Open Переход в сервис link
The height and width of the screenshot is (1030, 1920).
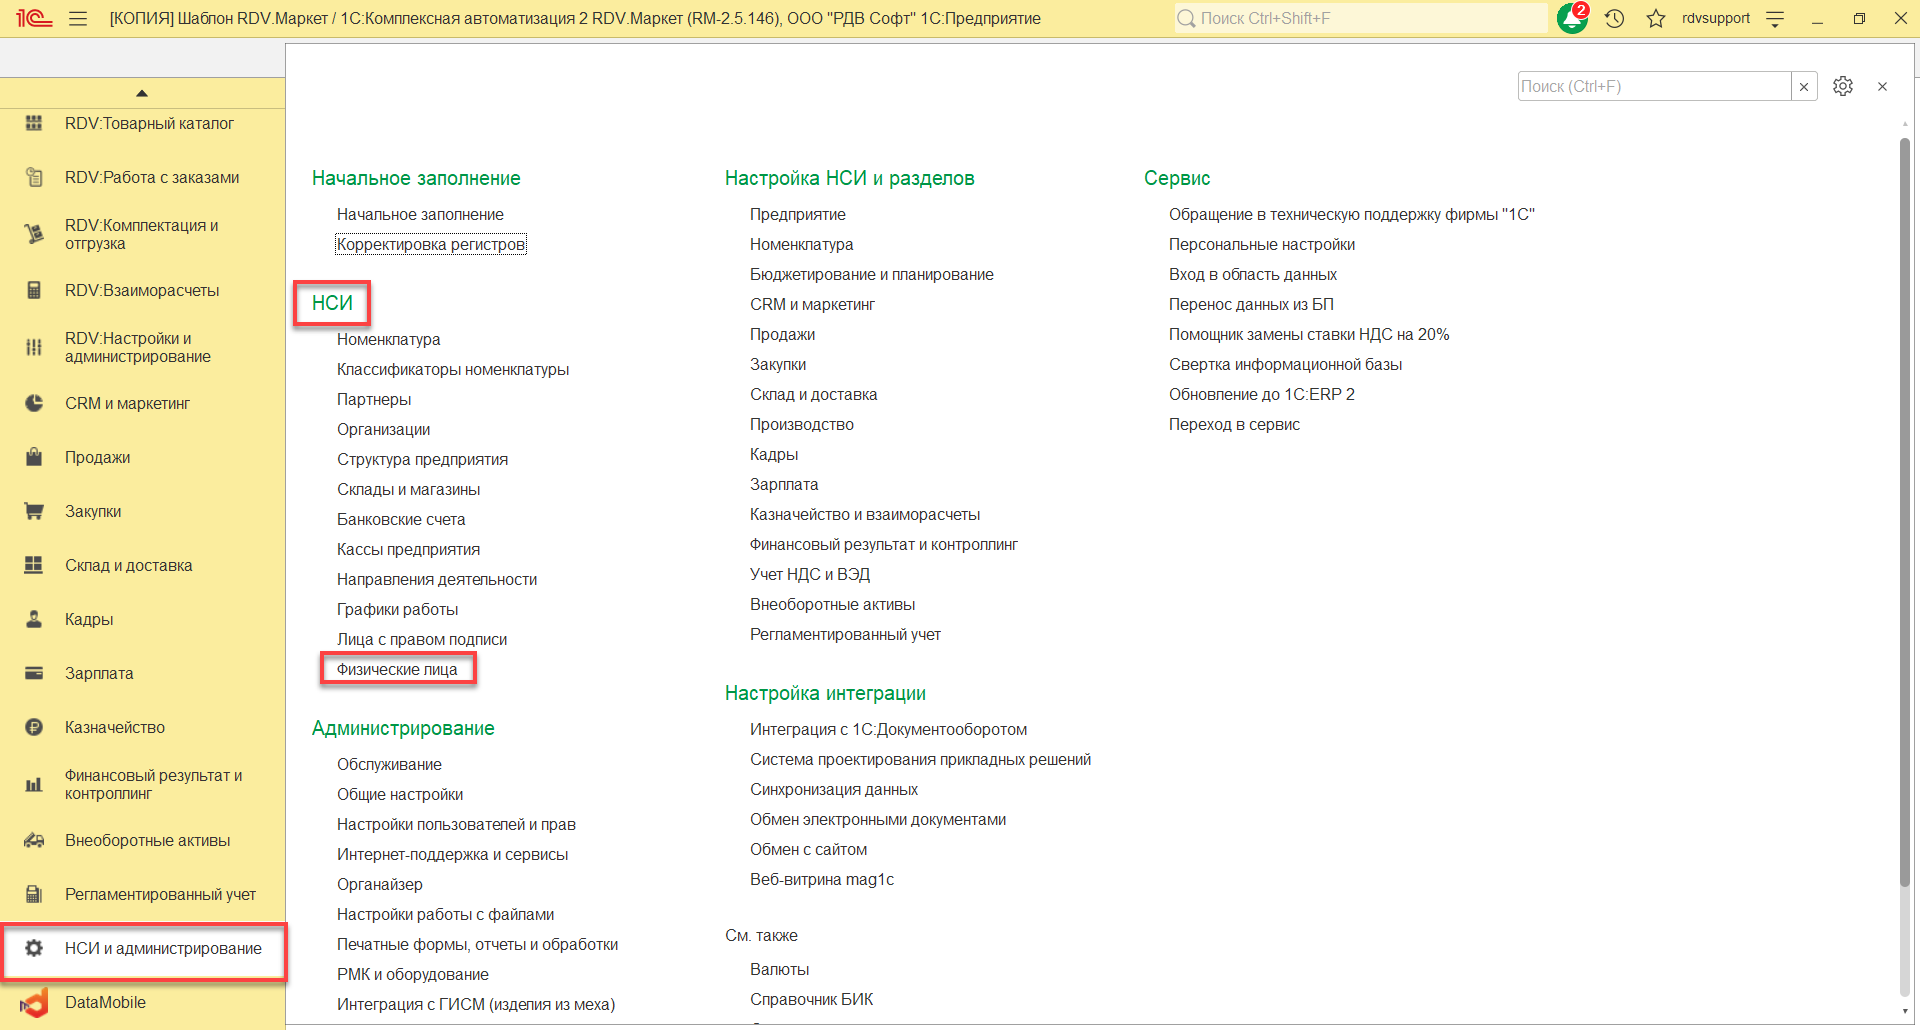(1234, 424)
